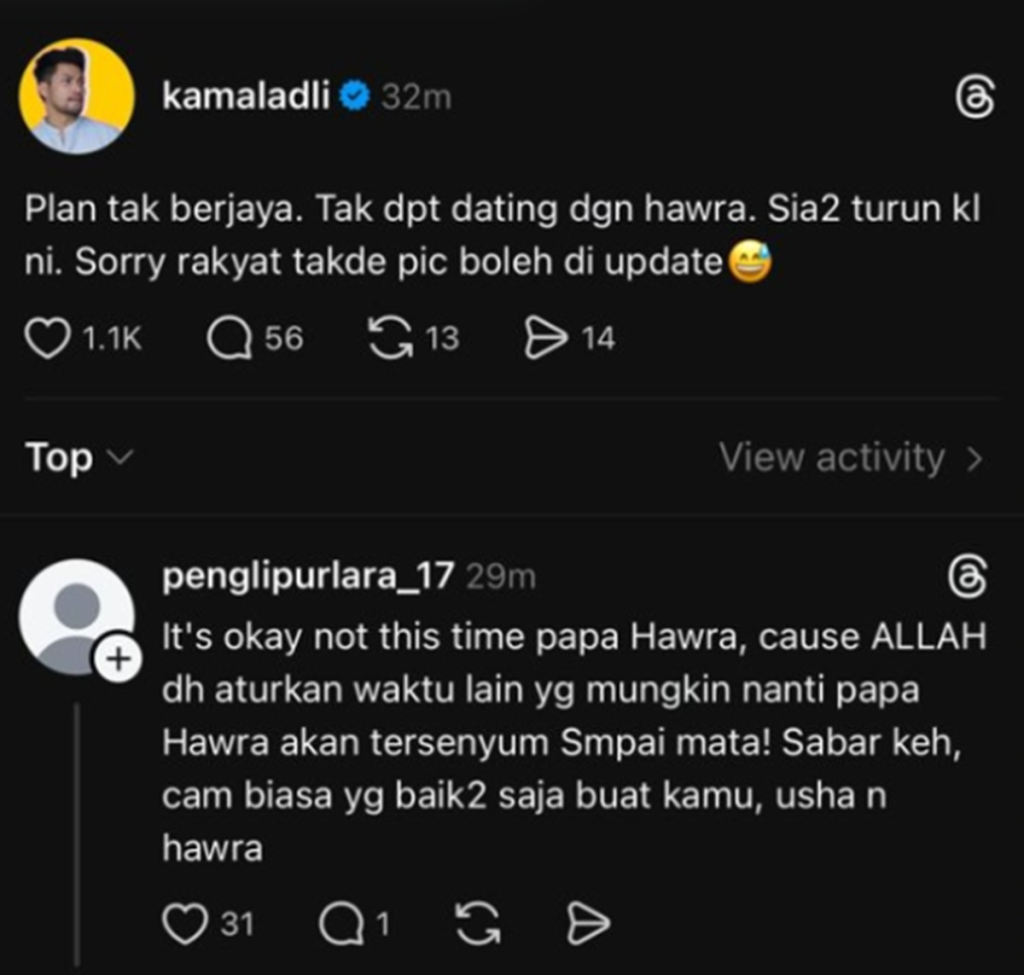This screenshot has height=975, width=1024.
Task: Follow penglipurlara_17 via the plus badge
Action: [x=117, y=658]
